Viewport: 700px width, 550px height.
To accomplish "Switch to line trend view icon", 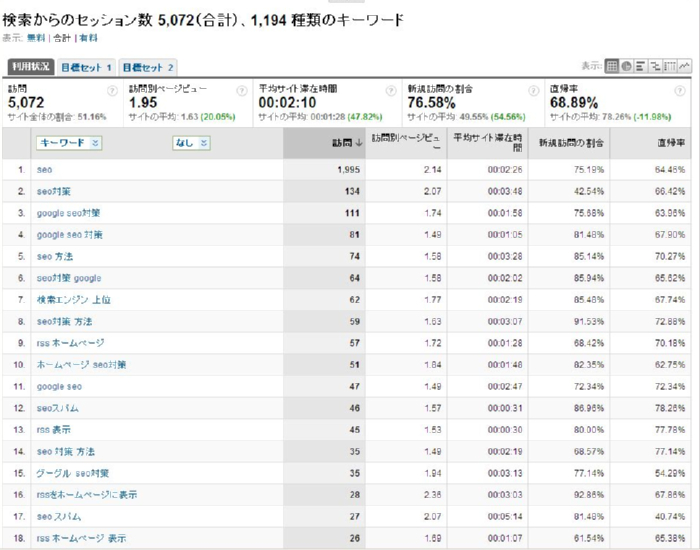I will pyautogui.click(x=684, y=67).
